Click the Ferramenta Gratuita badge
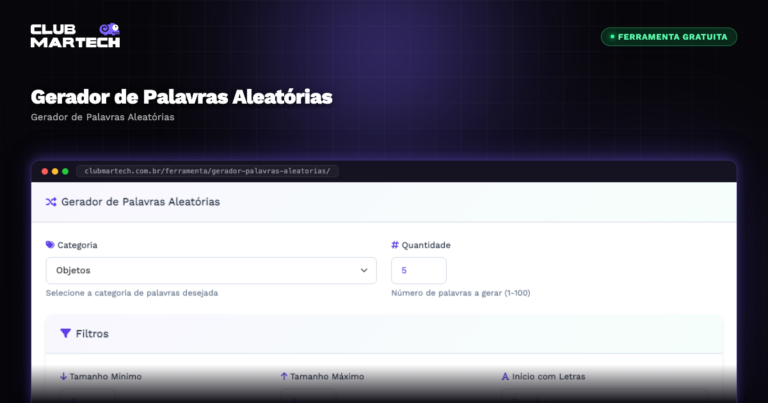Image resolution: width=768 pixels, height=403 pixels. click(x=669, y=37)
